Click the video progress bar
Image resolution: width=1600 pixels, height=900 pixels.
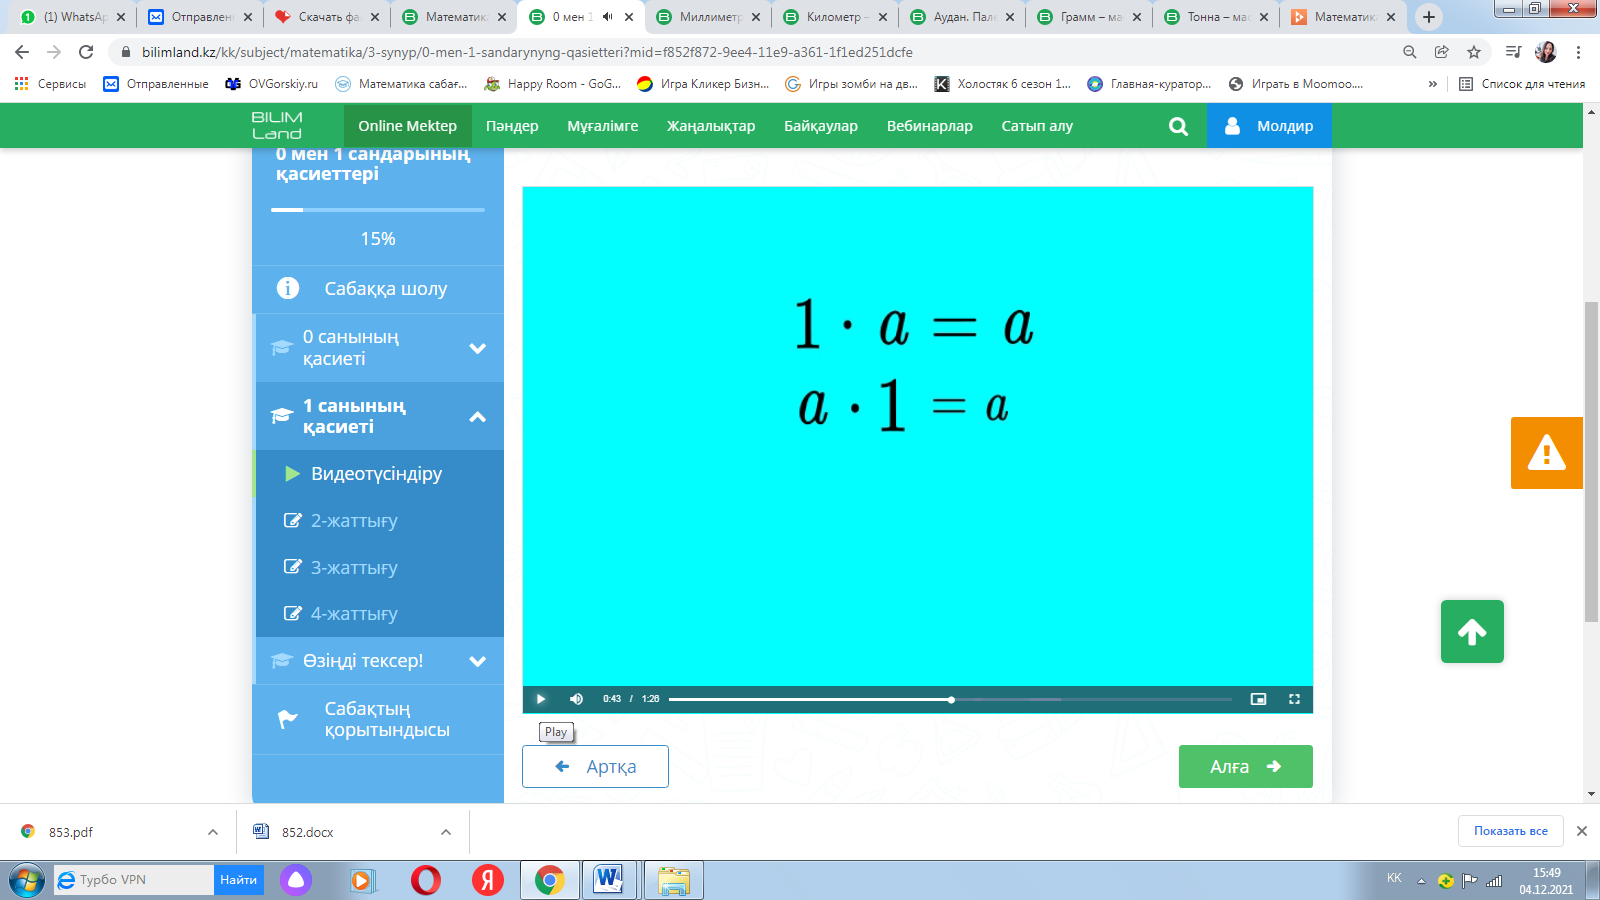pos(950,699)
